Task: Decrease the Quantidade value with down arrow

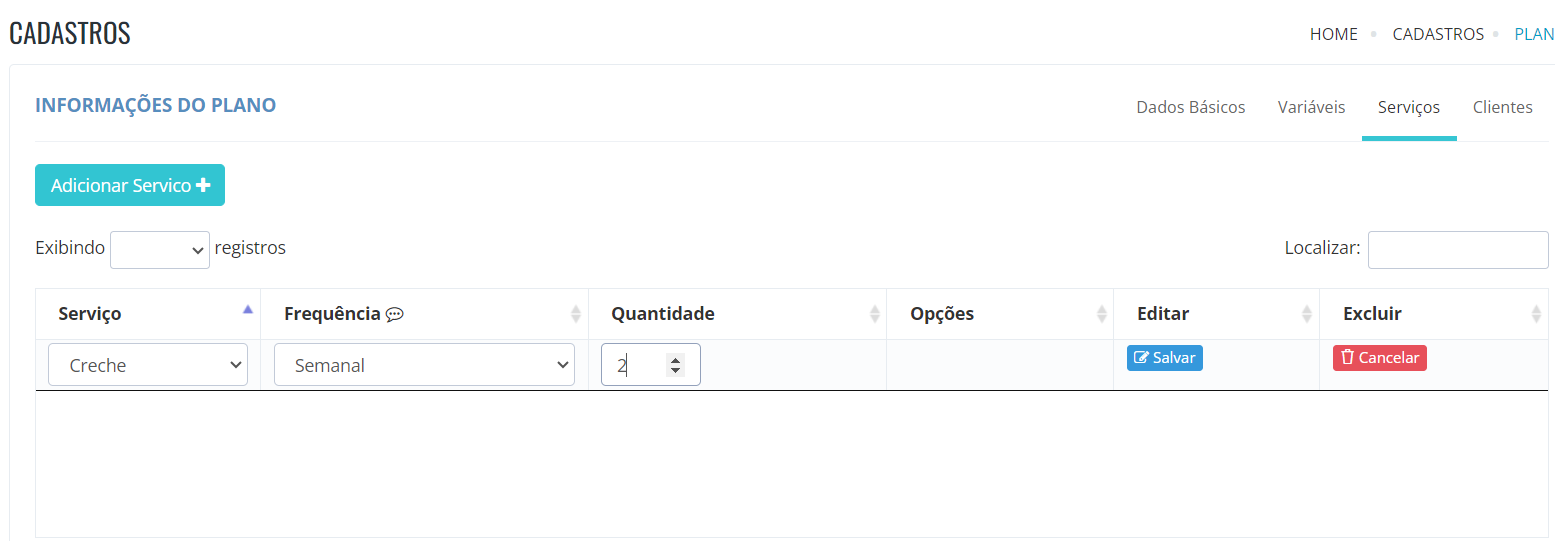Action: click(676, 371)
